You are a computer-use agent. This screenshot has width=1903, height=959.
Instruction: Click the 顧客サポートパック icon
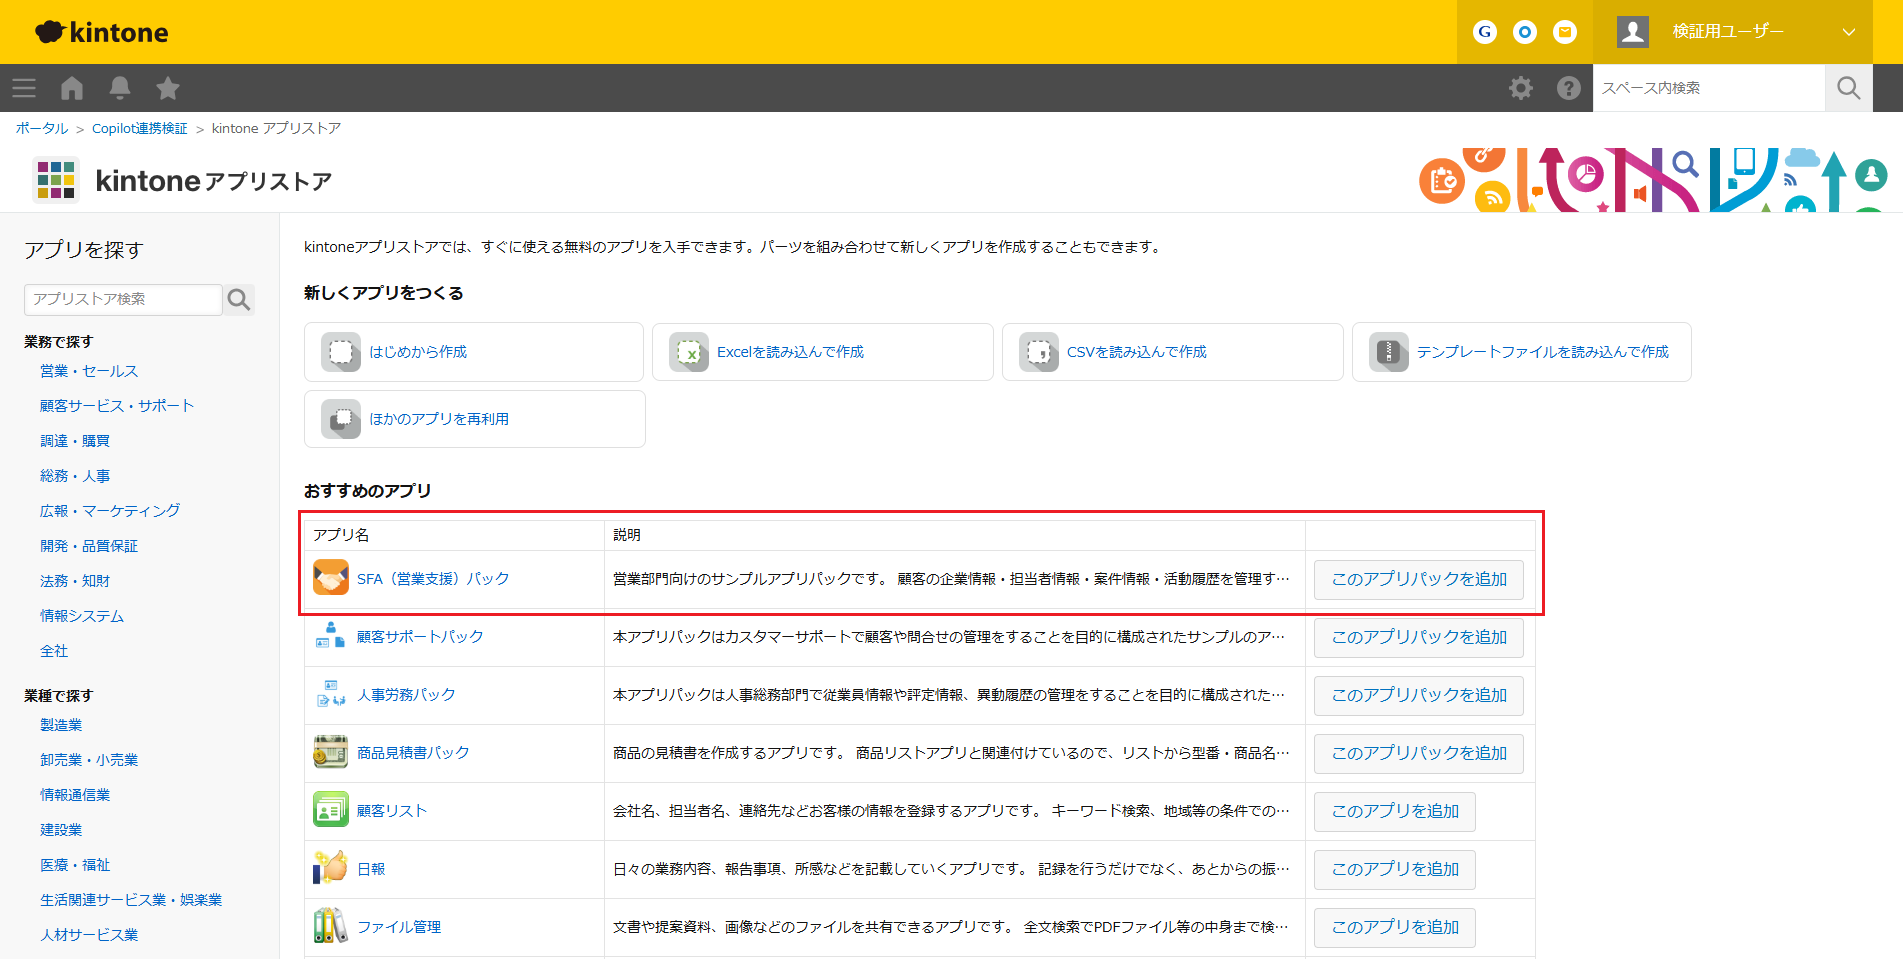click(x=331, y=636)
